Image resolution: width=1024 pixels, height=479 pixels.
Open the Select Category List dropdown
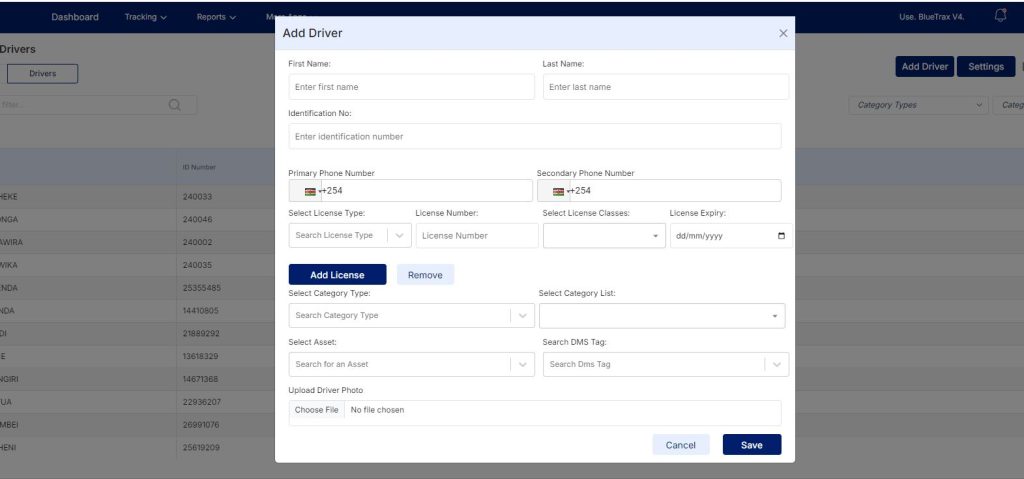pyautogui.click(x=774, y=316)
